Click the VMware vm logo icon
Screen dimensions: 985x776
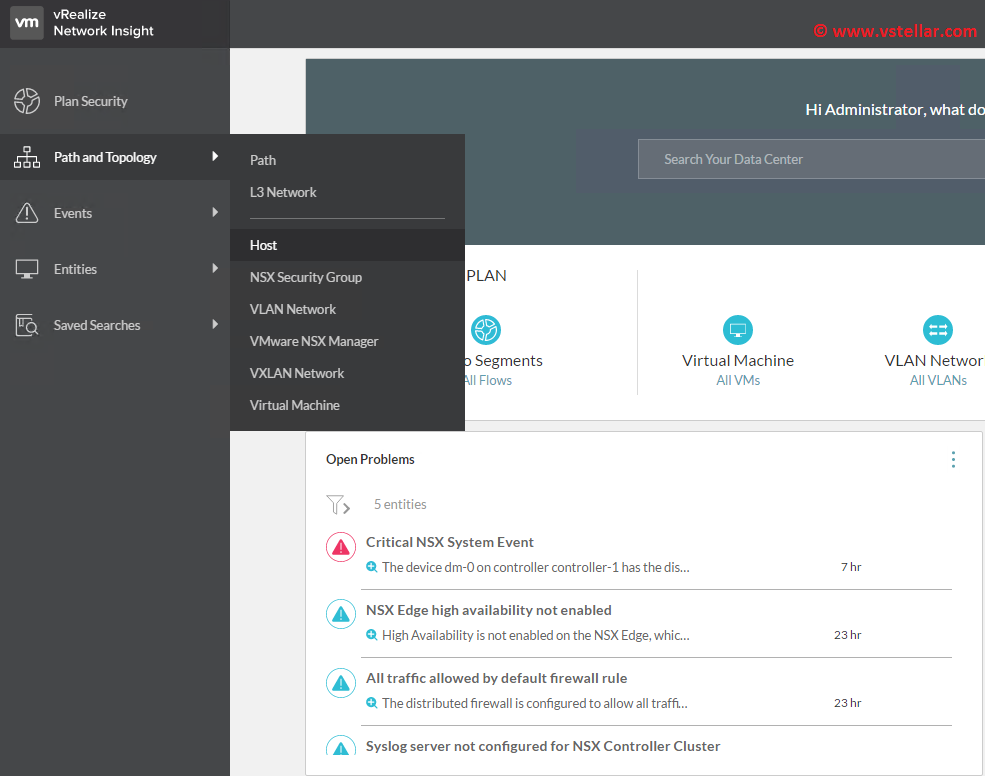pos(27,23)
